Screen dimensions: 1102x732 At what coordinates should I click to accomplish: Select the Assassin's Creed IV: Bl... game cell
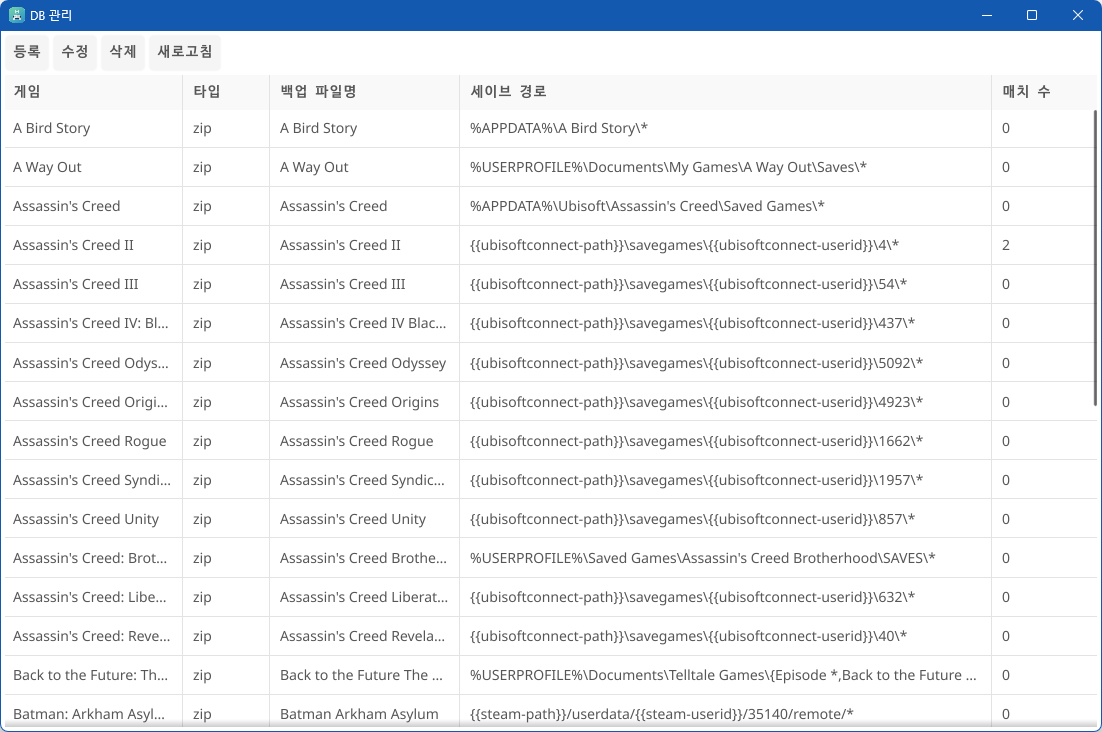coord(91,323)
